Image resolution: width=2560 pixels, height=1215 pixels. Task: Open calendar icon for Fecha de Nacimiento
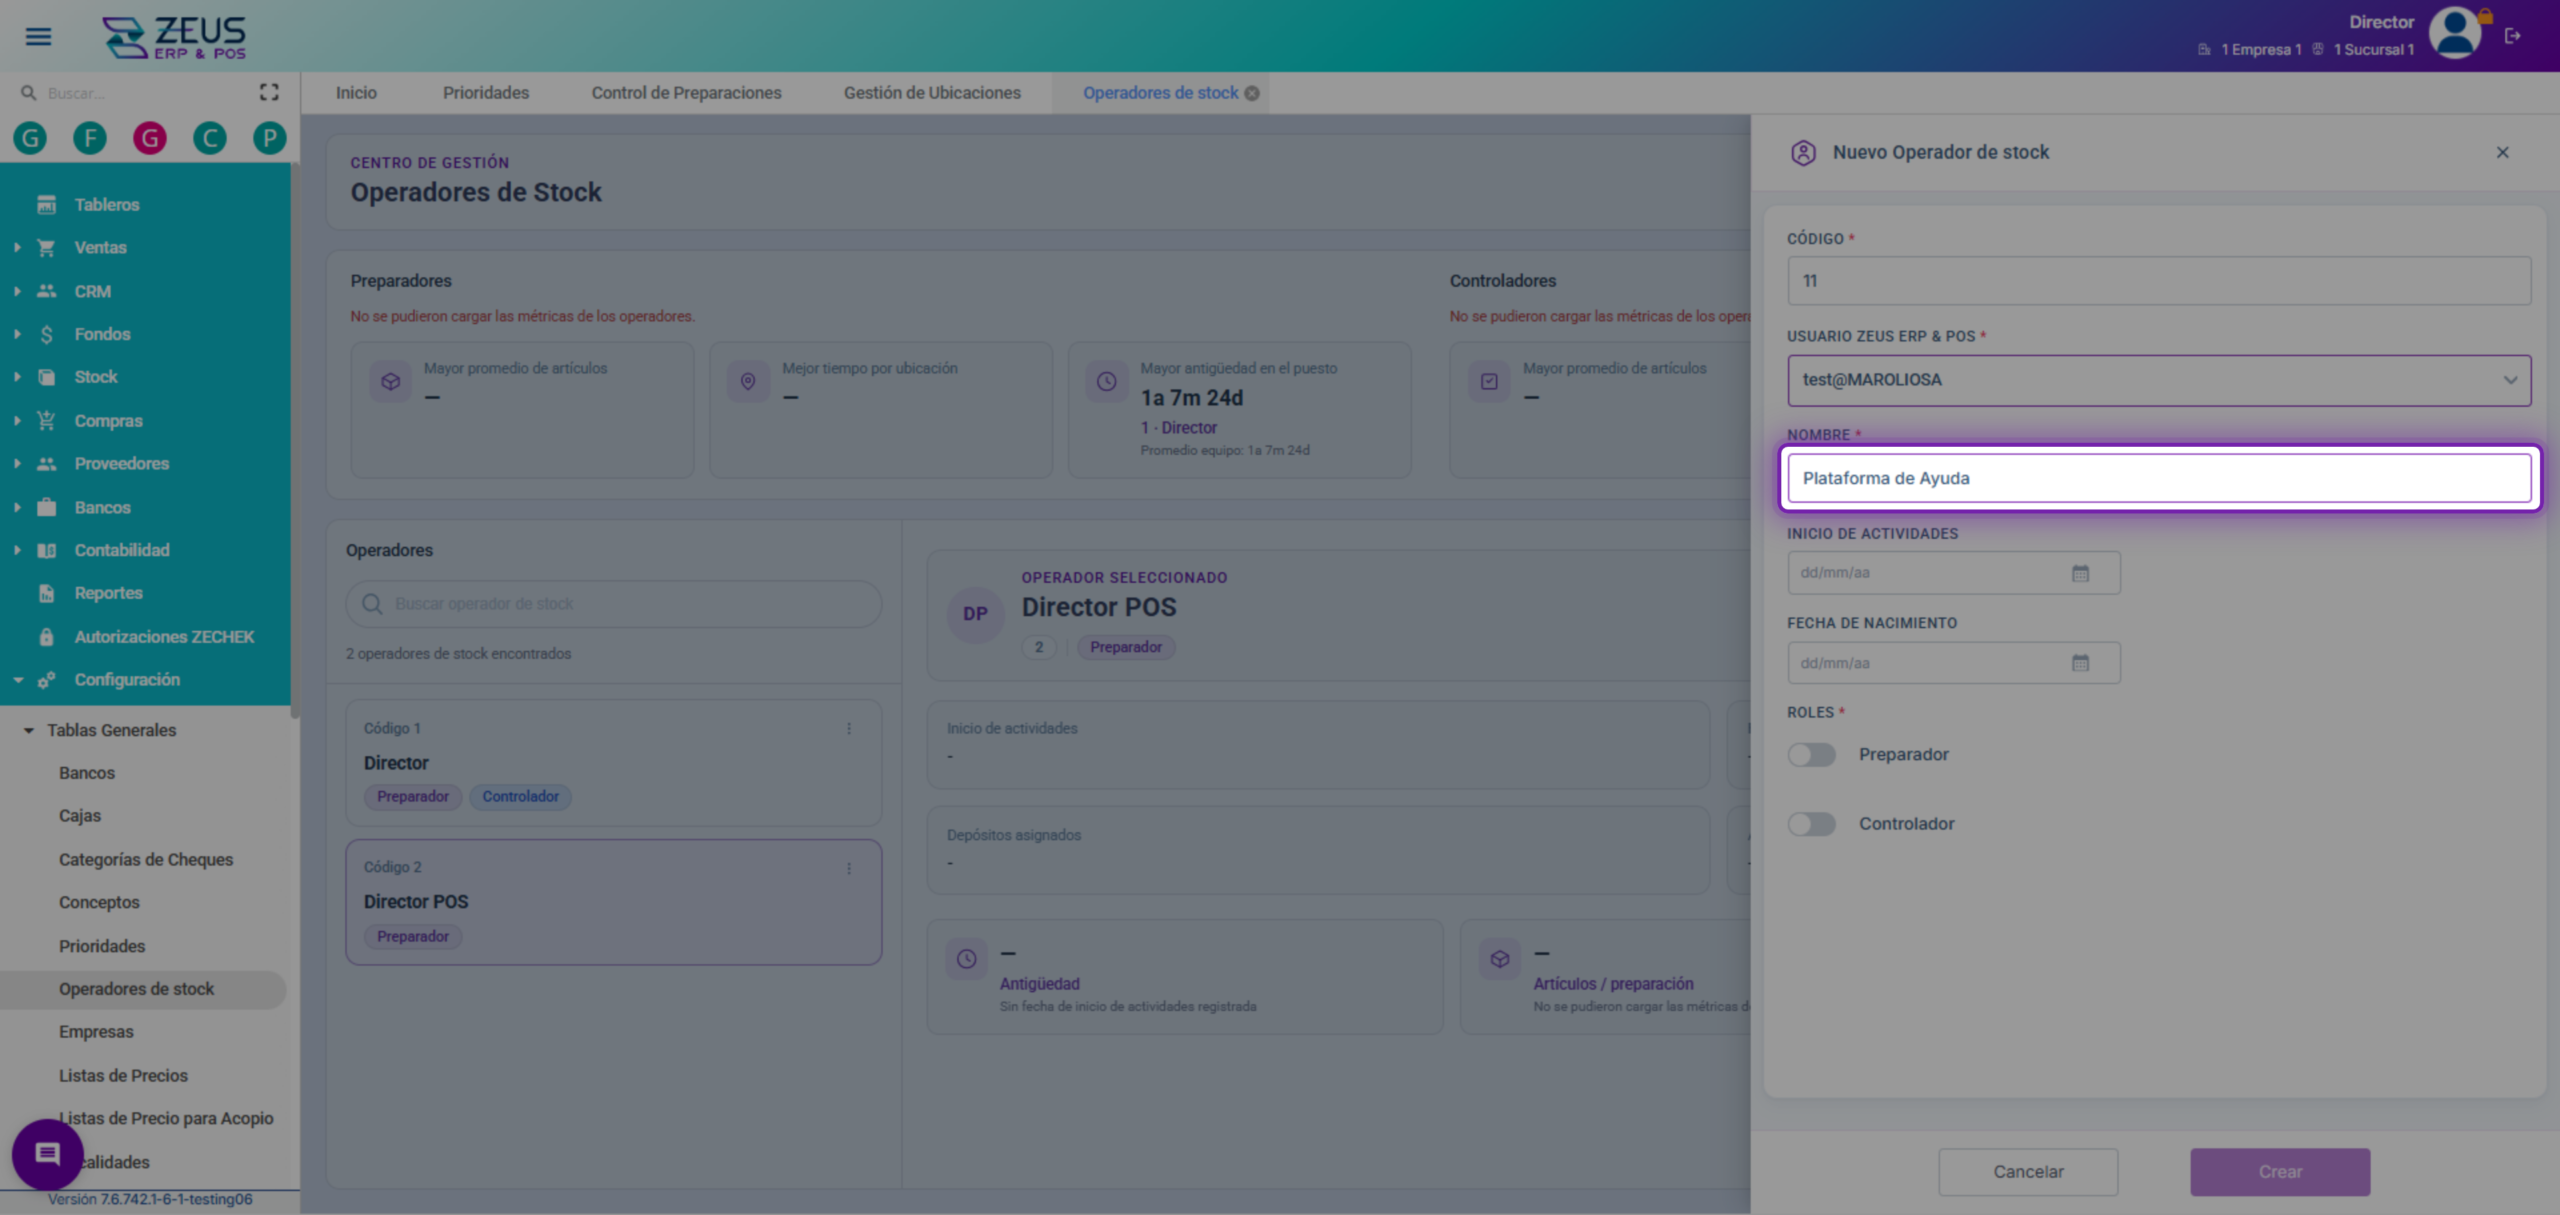click(x=2080, y=663)
